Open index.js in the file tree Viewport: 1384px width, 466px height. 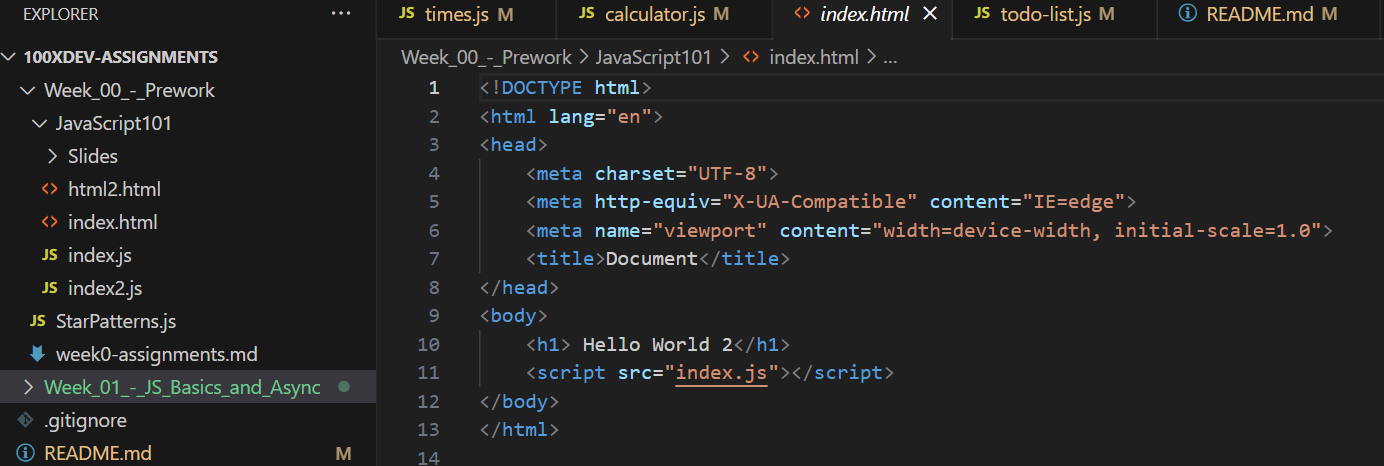tap(99, 255)
